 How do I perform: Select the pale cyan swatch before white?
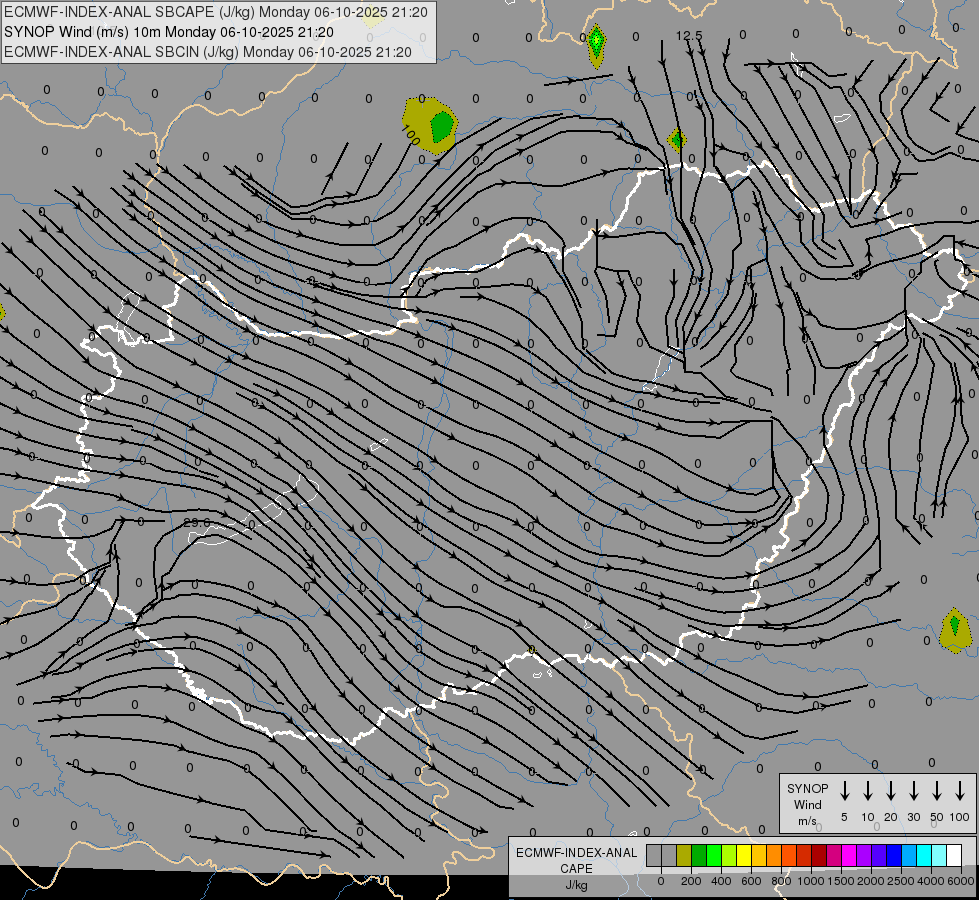point(938,855)
